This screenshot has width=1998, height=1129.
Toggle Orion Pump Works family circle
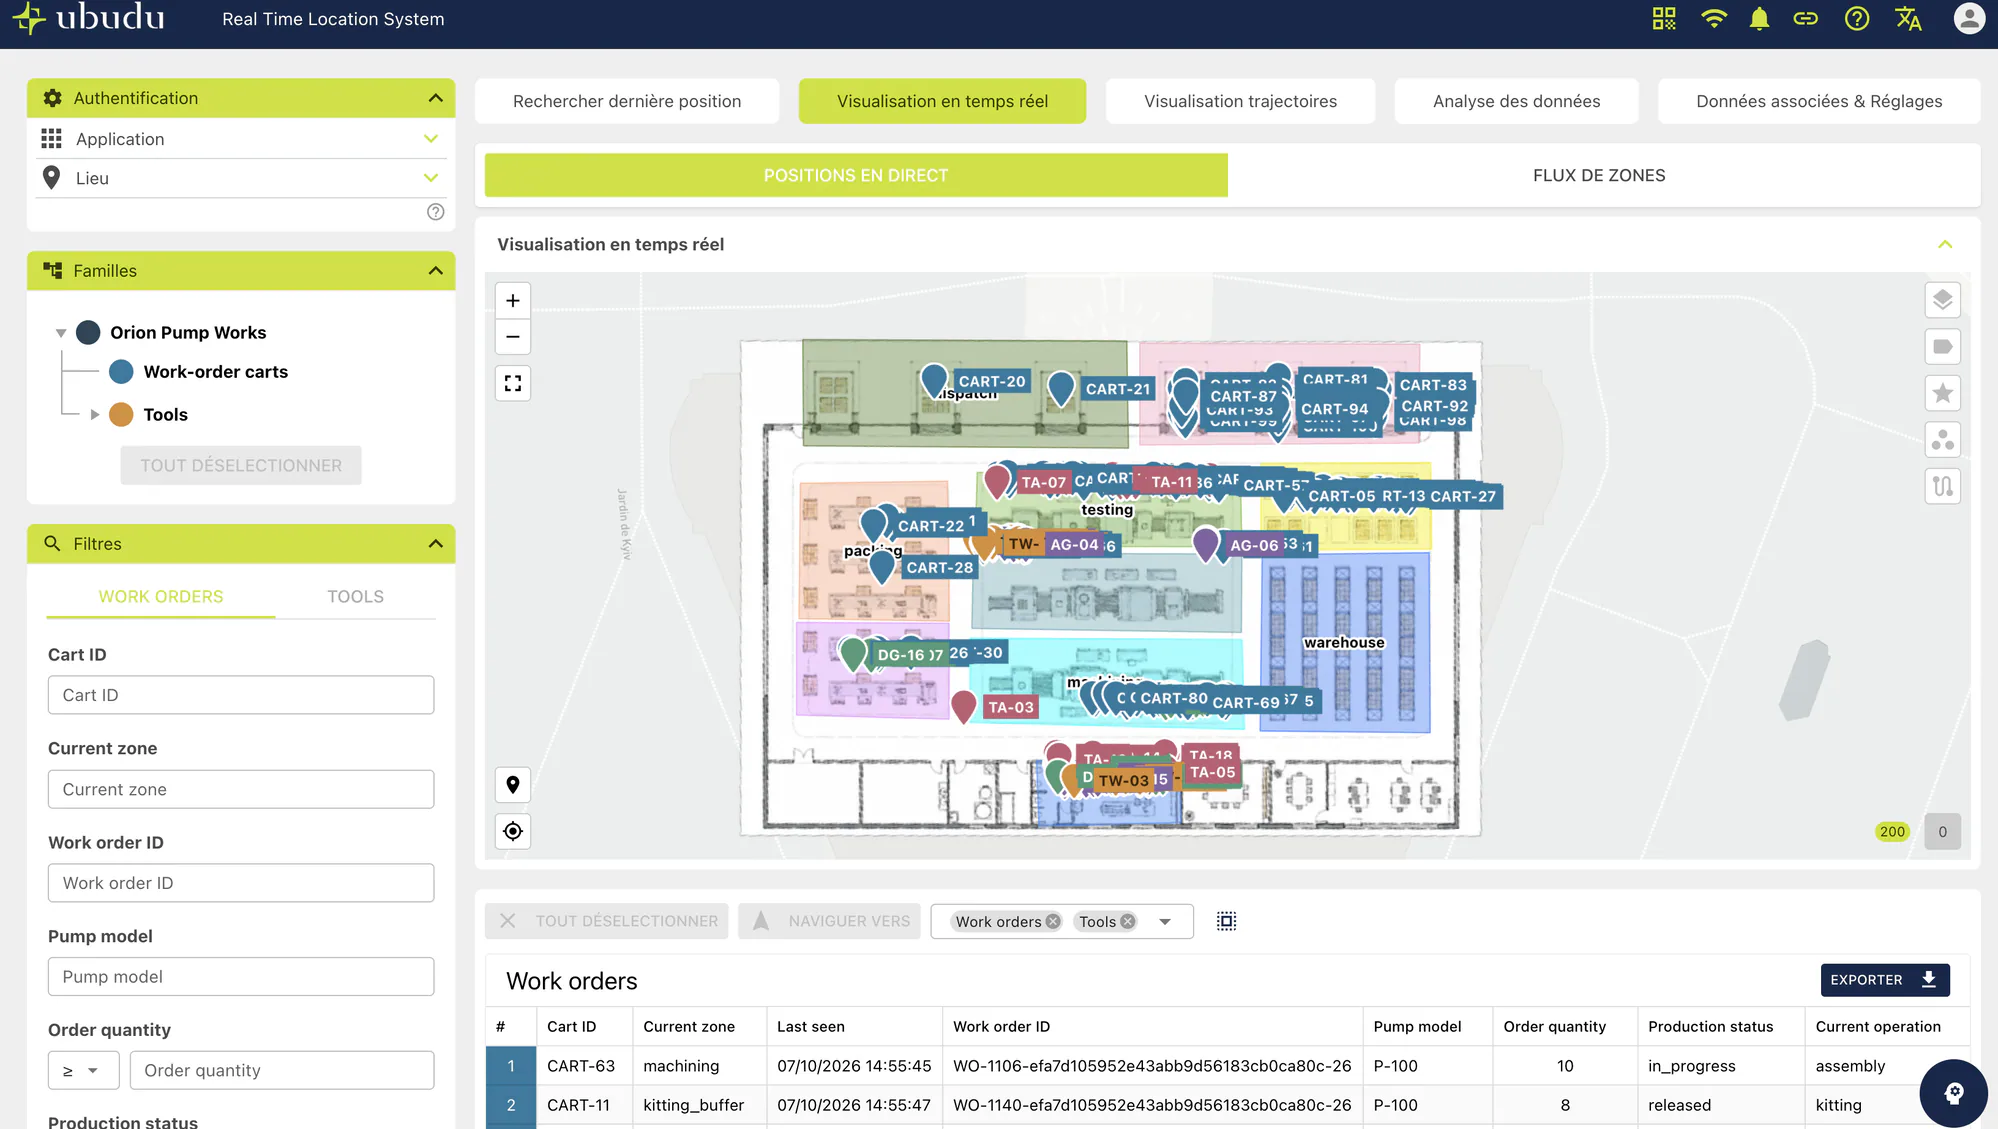(88, 332)
